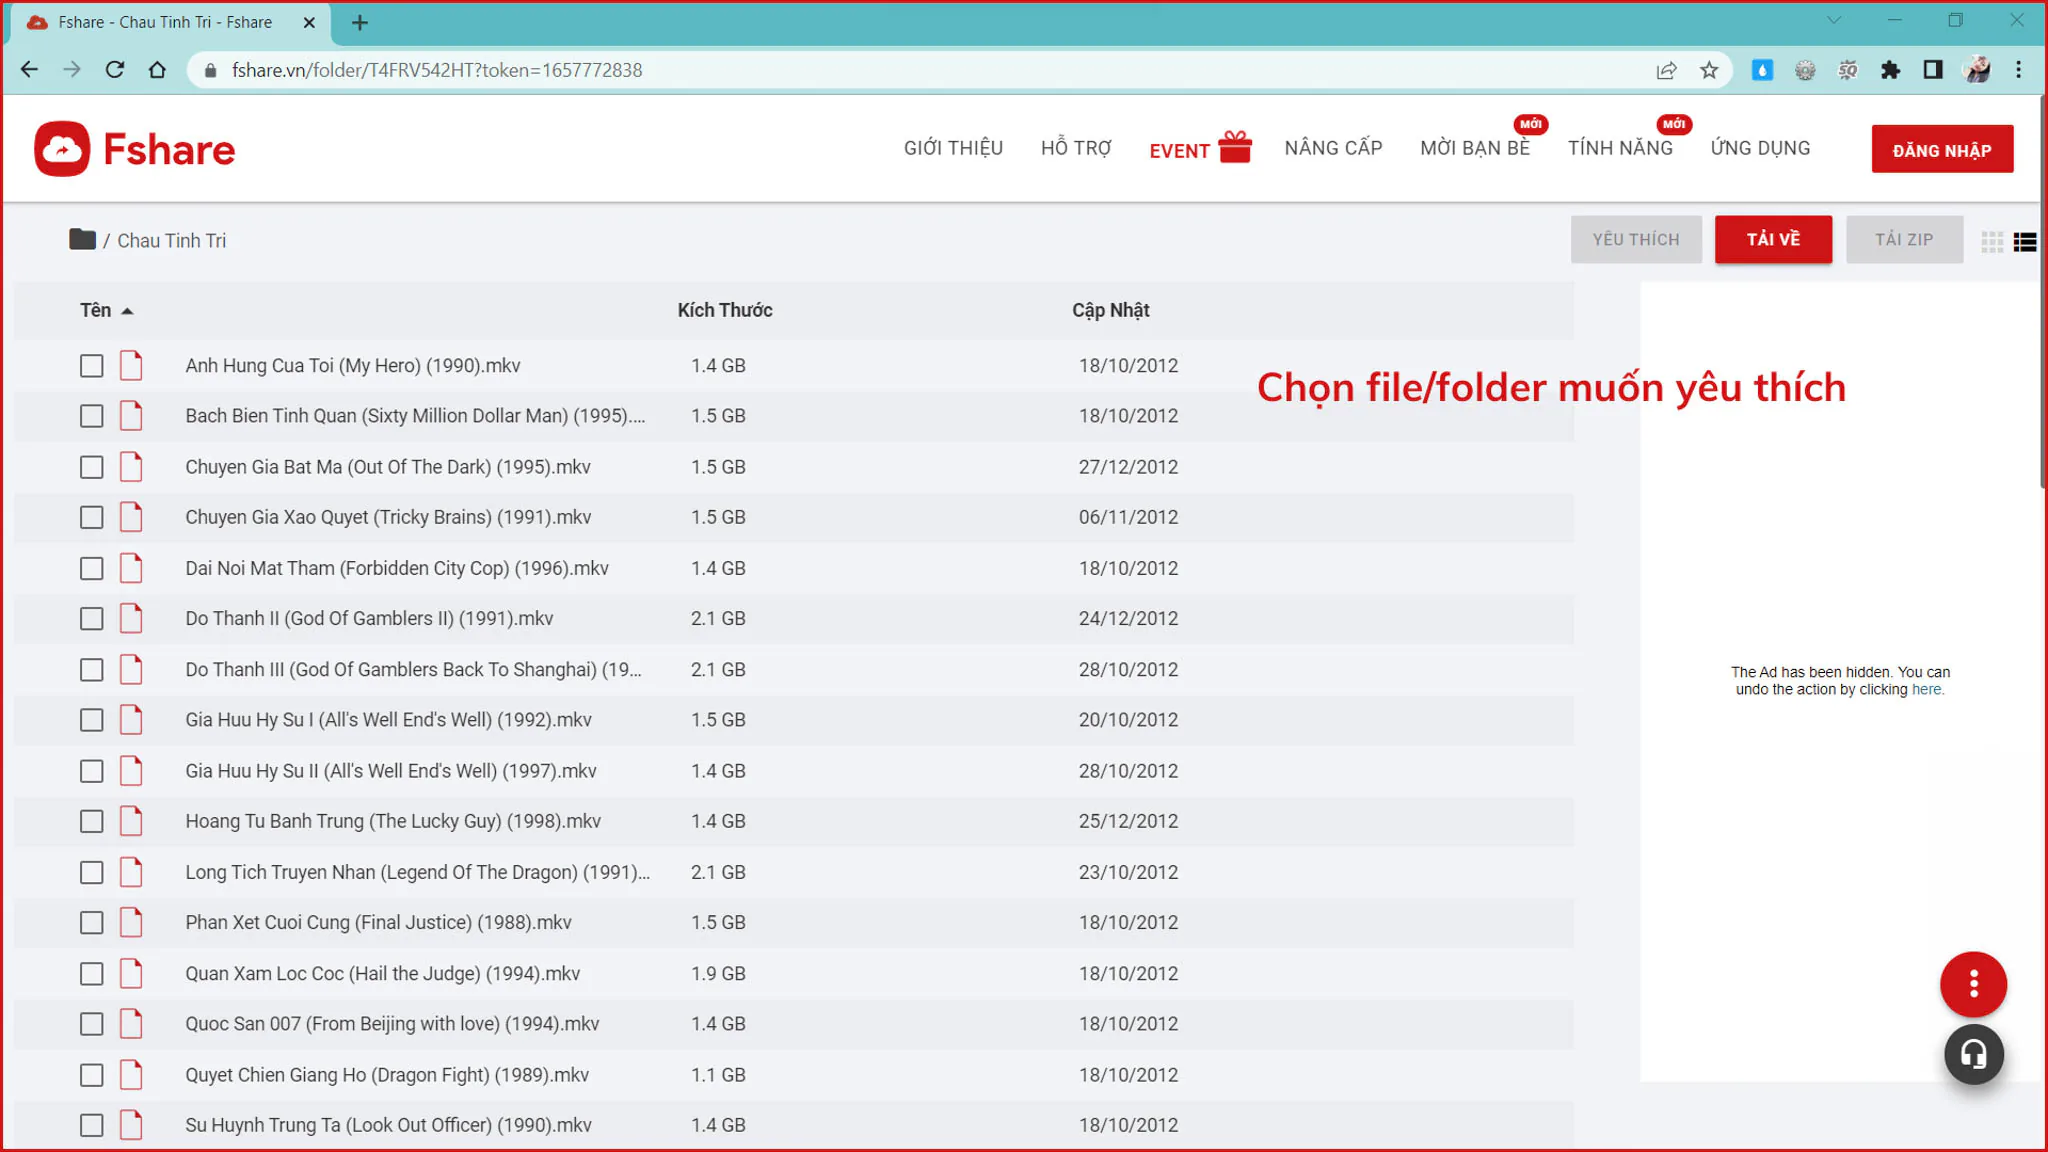Open the tab search chevron in title bar
The width and height of the screenshot is (2048, 1152).
pyautogui.click(x=1833, y=20)
